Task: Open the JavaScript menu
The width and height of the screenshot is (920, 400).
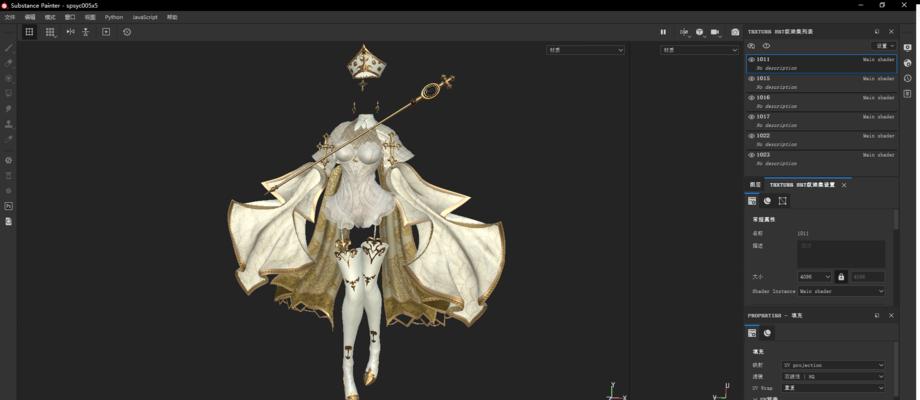Action: pyautogui.click(x=145, y=18)
